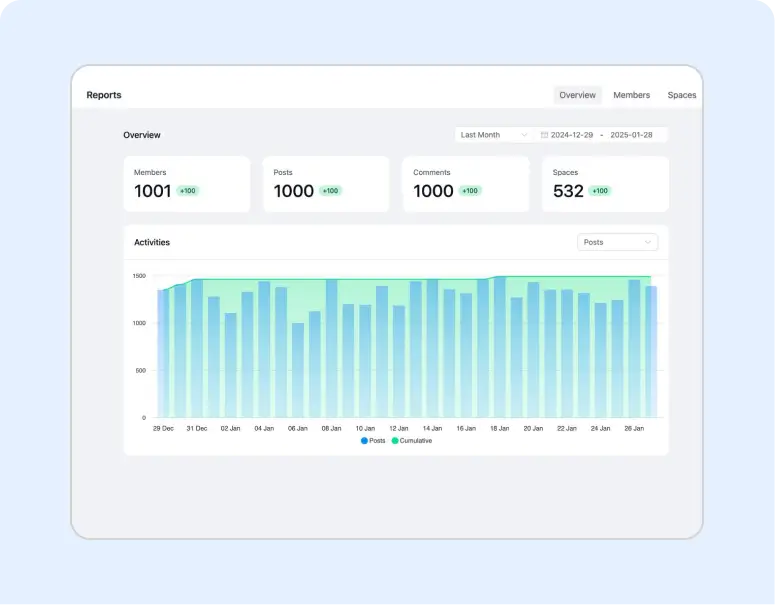Expand the Activities Posts metric dropdown
The image size is (775, 605).
[x=617, y=242]
